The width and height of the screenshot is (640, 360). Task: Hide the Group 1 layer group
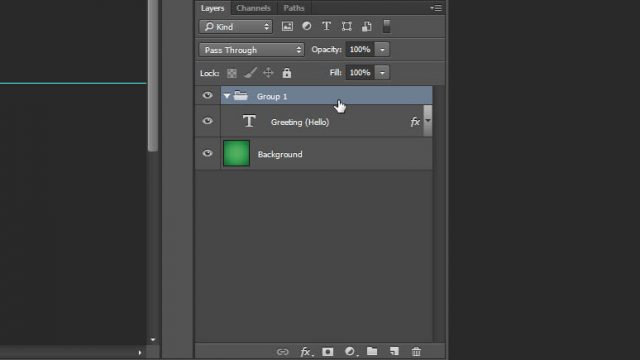[207, 96]
